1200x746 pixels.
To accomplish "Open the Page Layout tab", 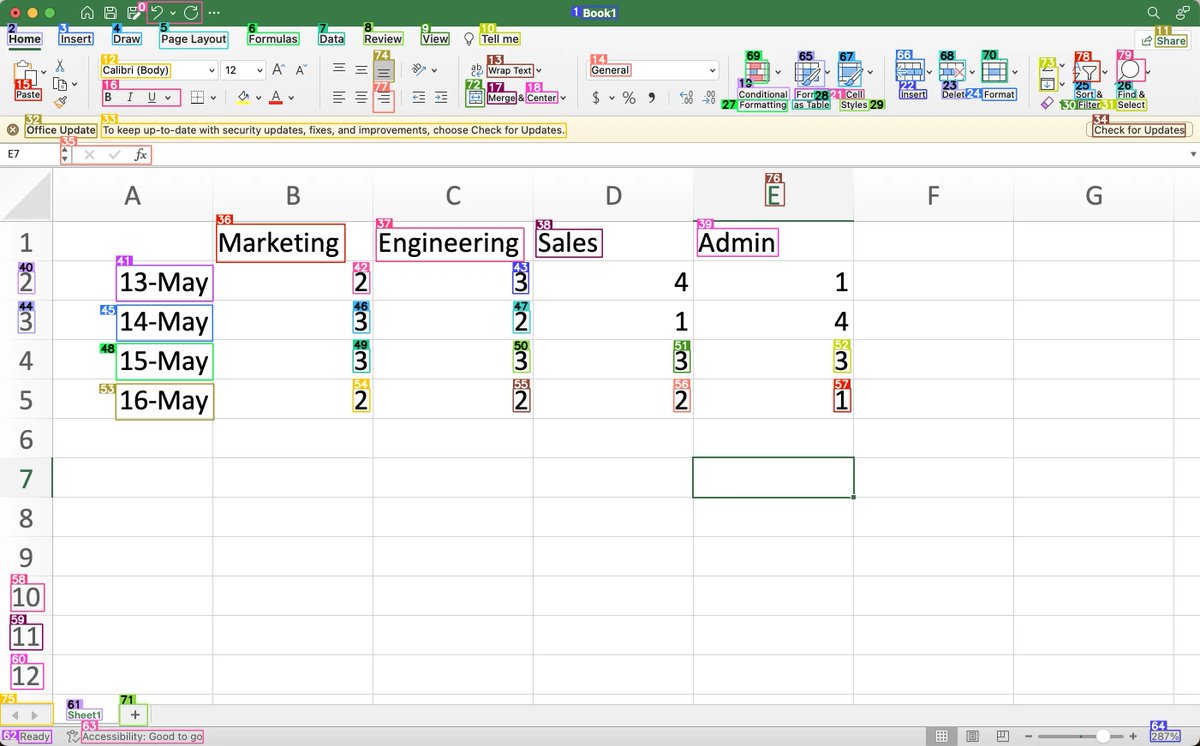I will 194,39.
